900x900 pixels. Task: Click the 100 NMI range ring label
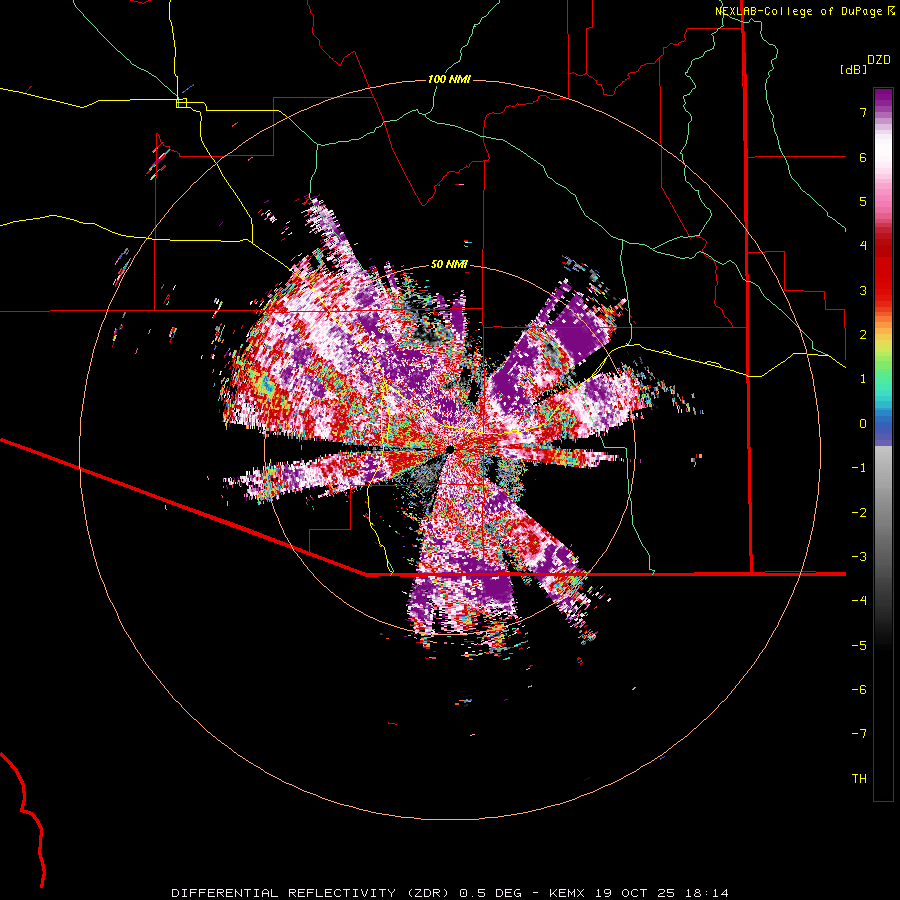[449, 79]
